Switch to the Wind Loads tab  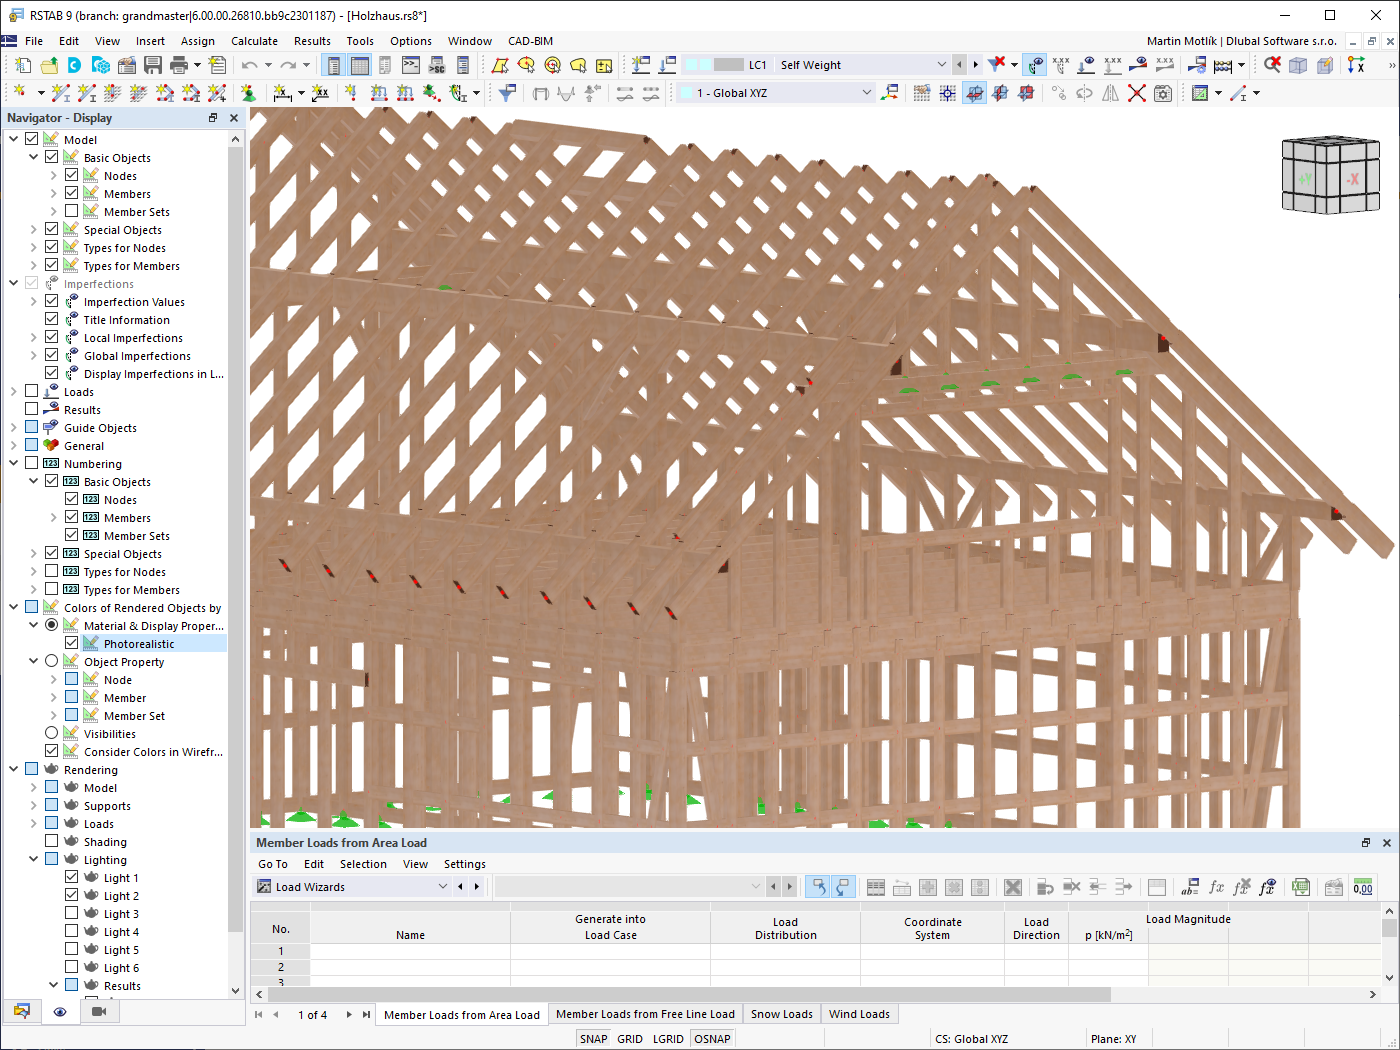point(859,1014)
